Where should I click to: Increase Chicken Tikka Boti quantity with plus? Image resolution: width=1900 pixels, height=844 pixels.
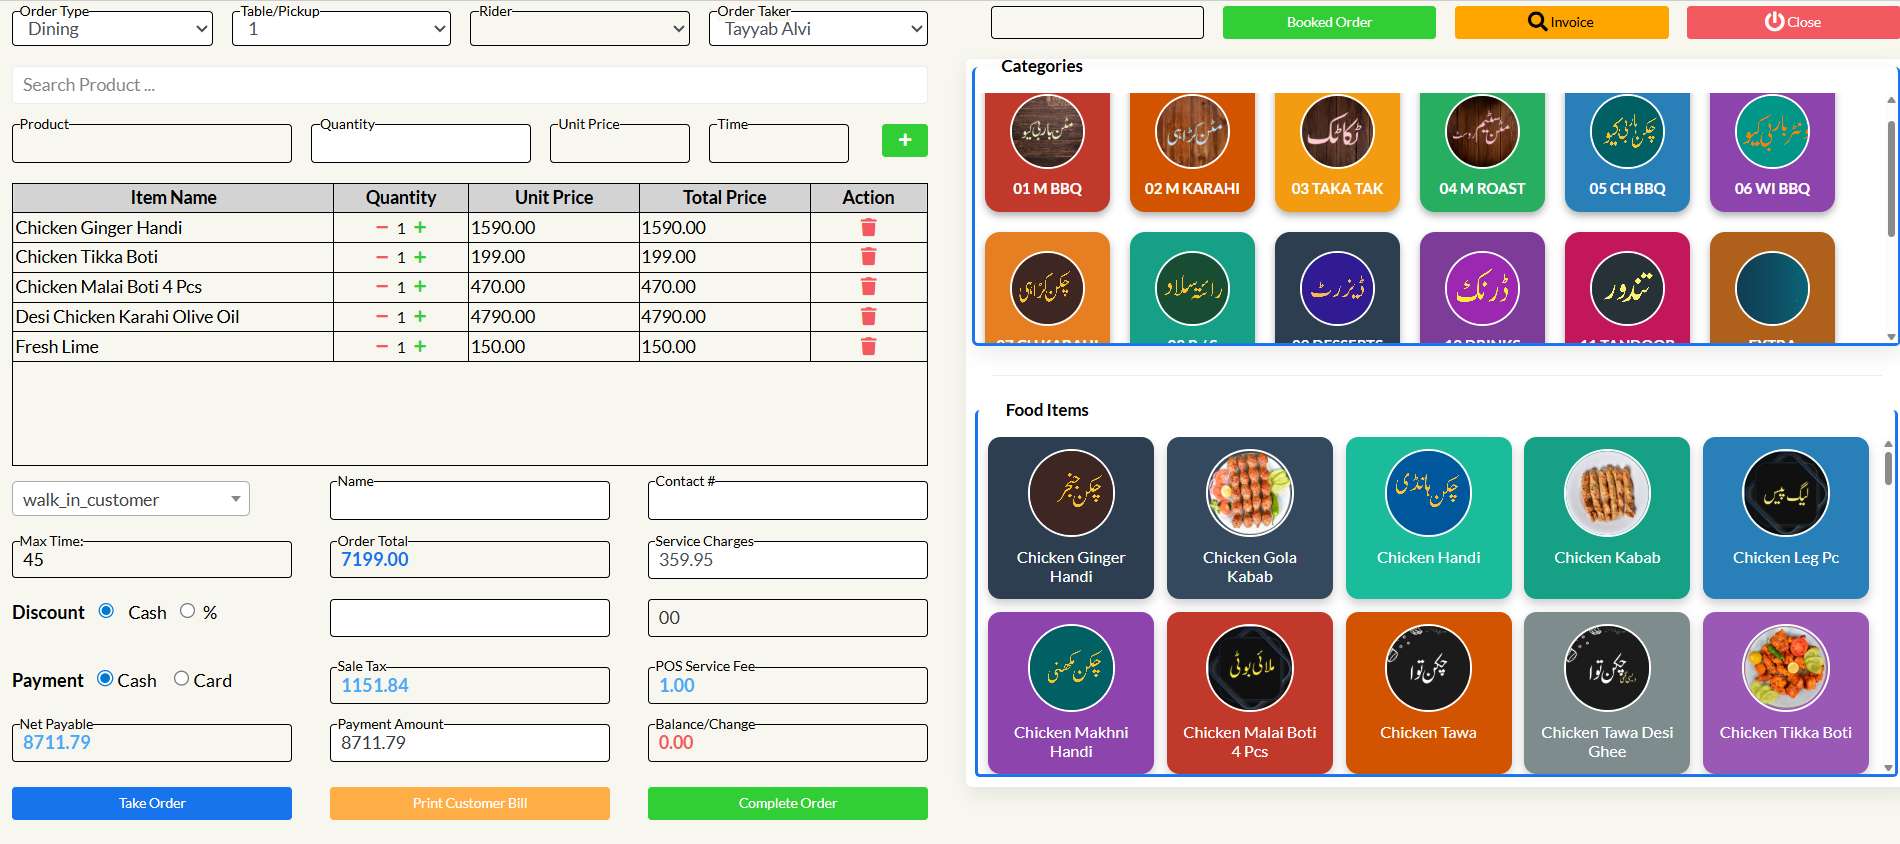click(x=420, y=257)
